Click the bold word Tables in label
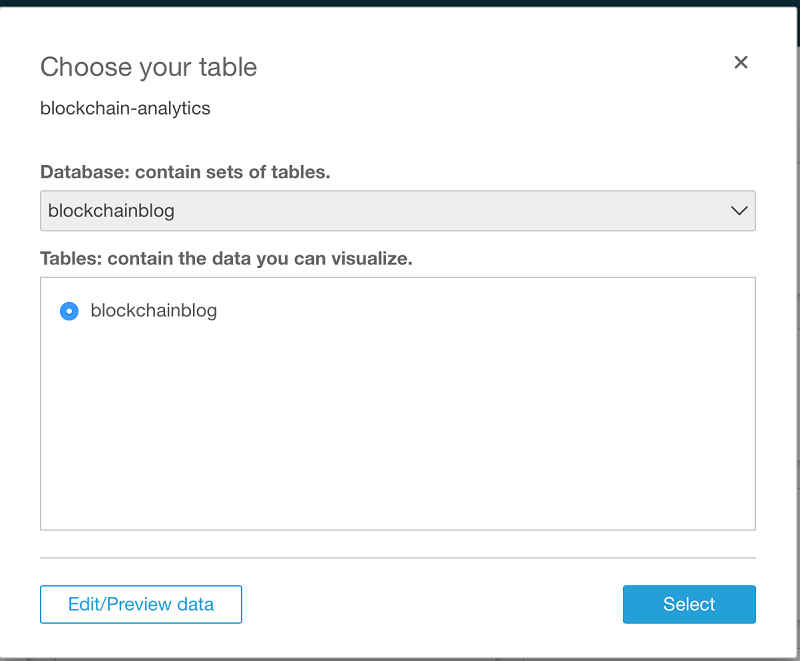 [70, 258]
